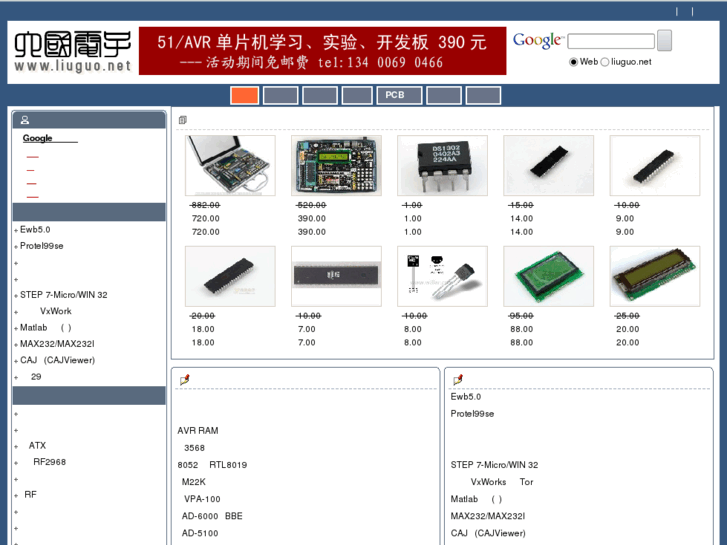
Task: Open the DS1302 chip product thumbnail
Action: pyautogui.click(x=442, y=165)
